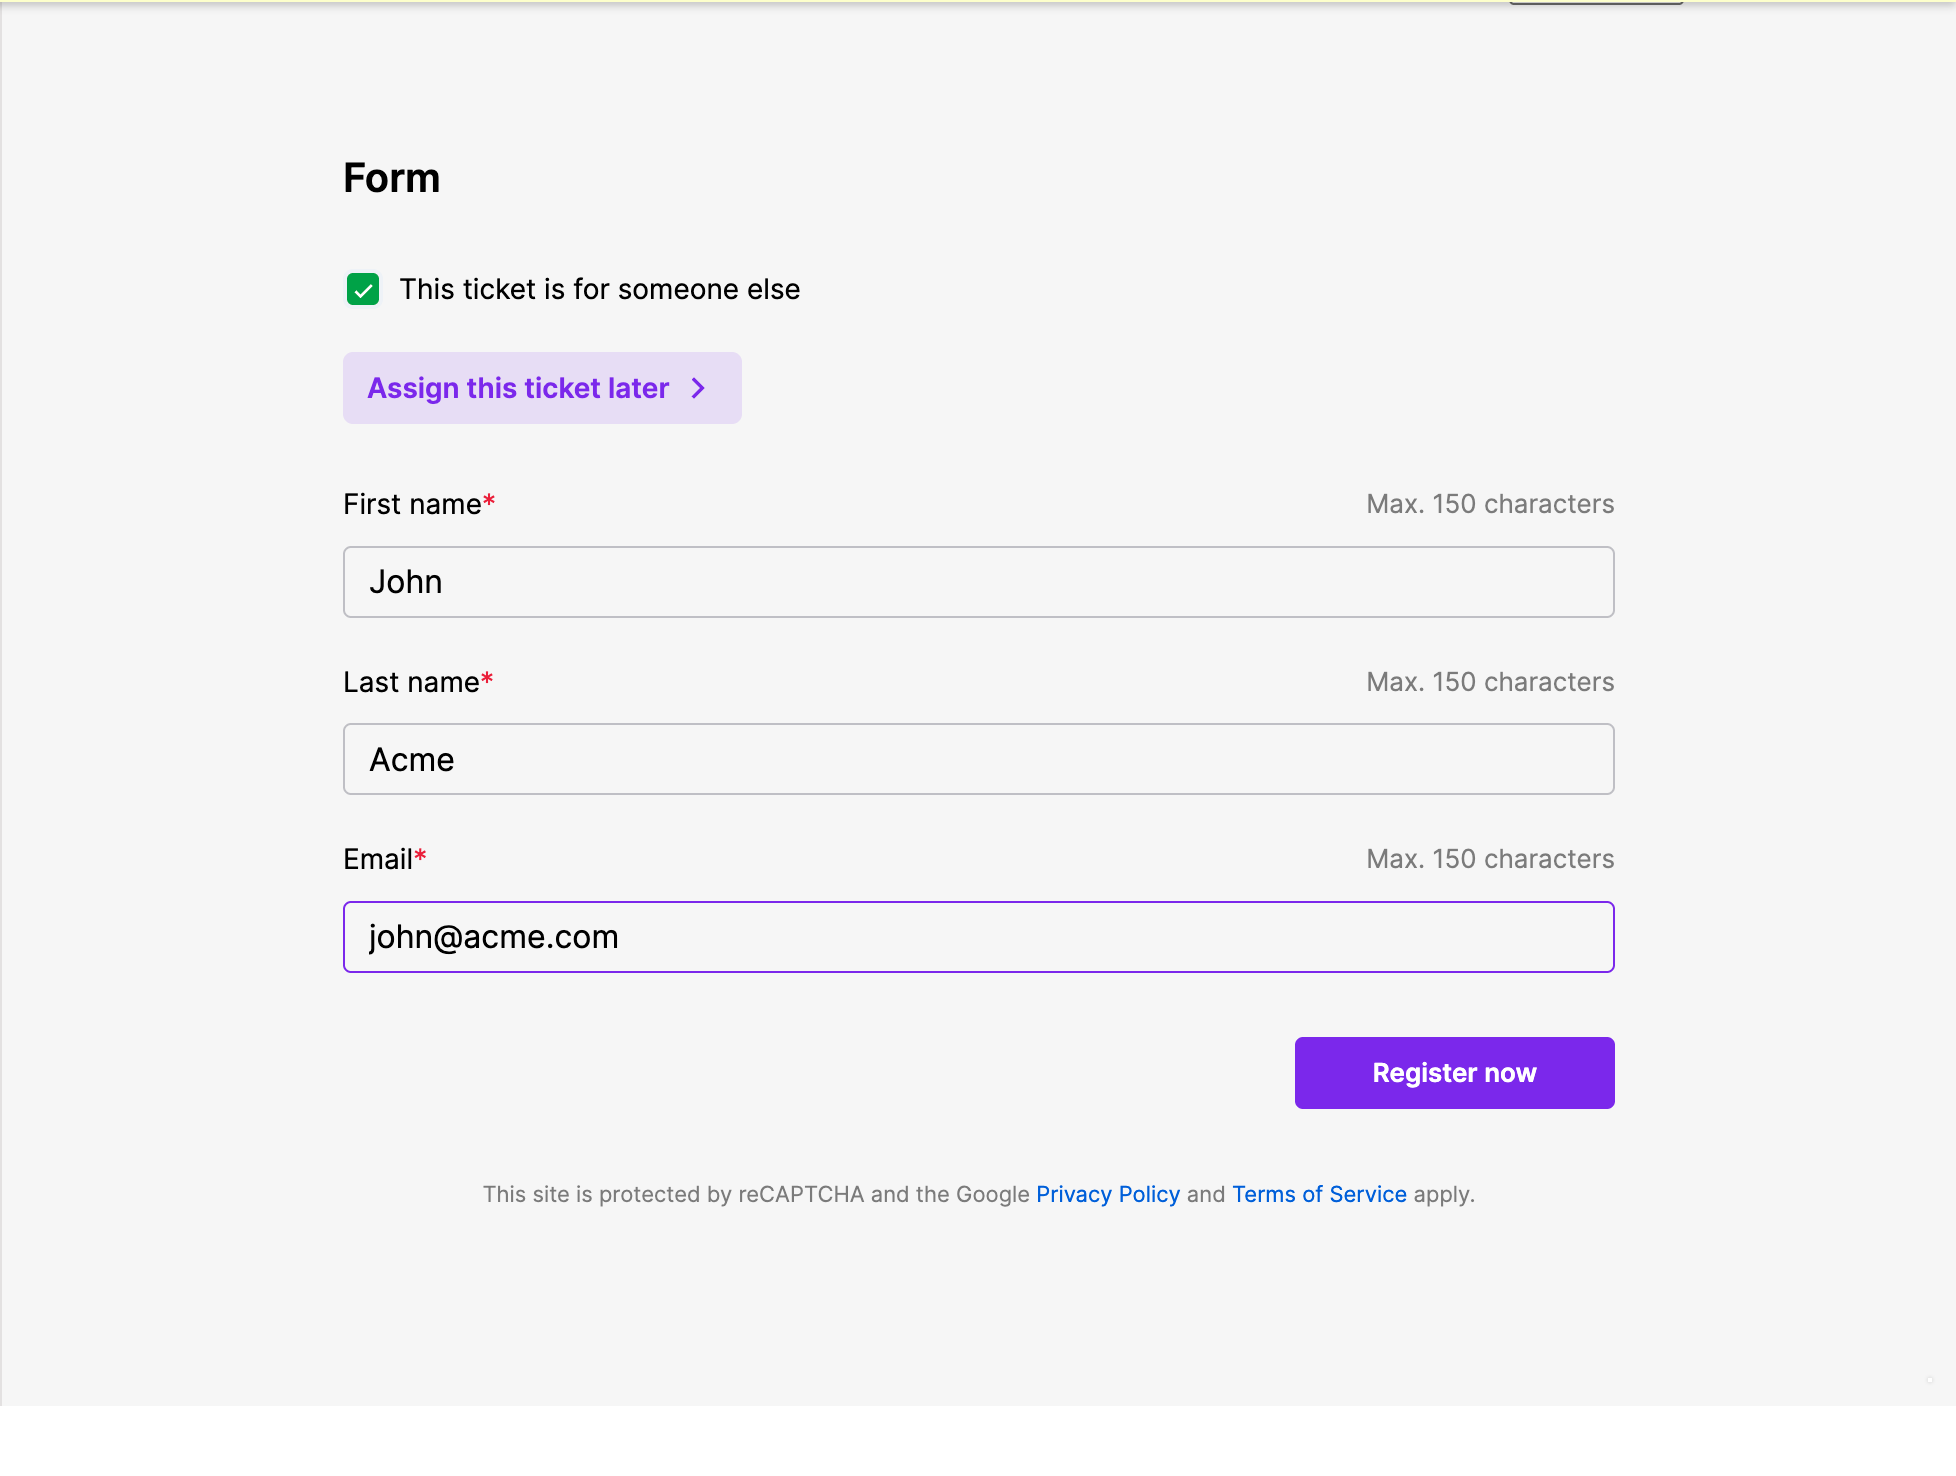
Task: Click the red required asterisk beside Email
Action: (421, 856)
